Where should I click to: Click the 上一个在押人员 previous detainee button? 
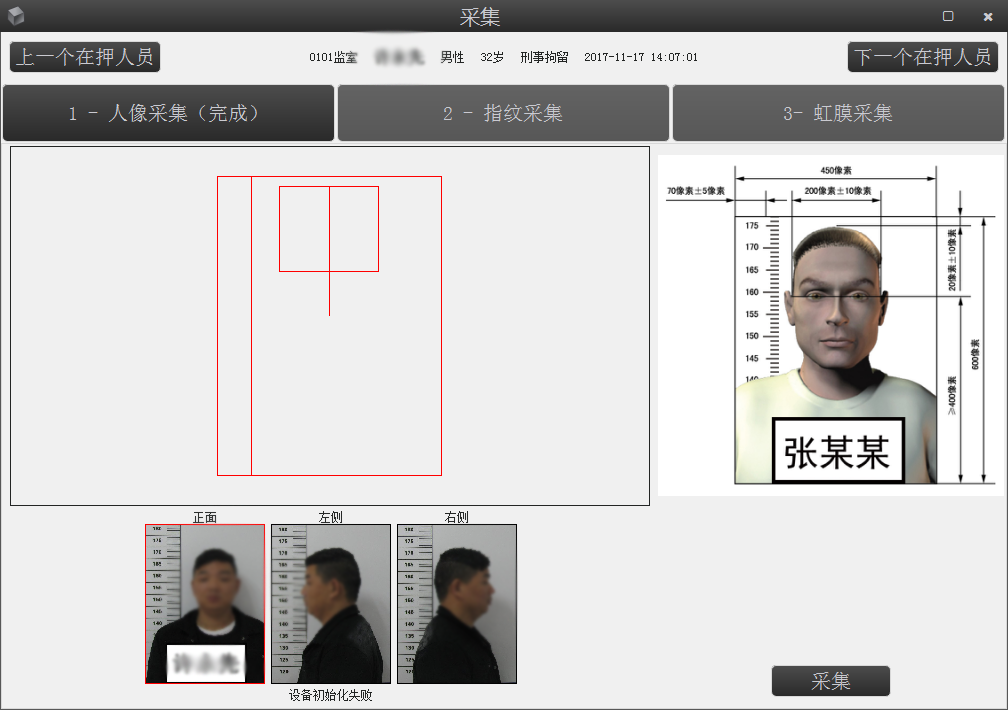tap(84, 57)
